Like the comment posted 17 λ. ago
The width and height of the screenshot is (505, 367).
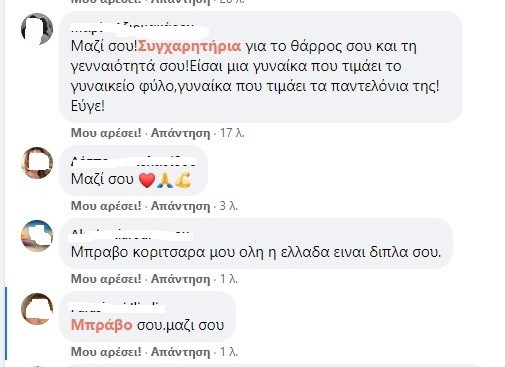[106, 133]
